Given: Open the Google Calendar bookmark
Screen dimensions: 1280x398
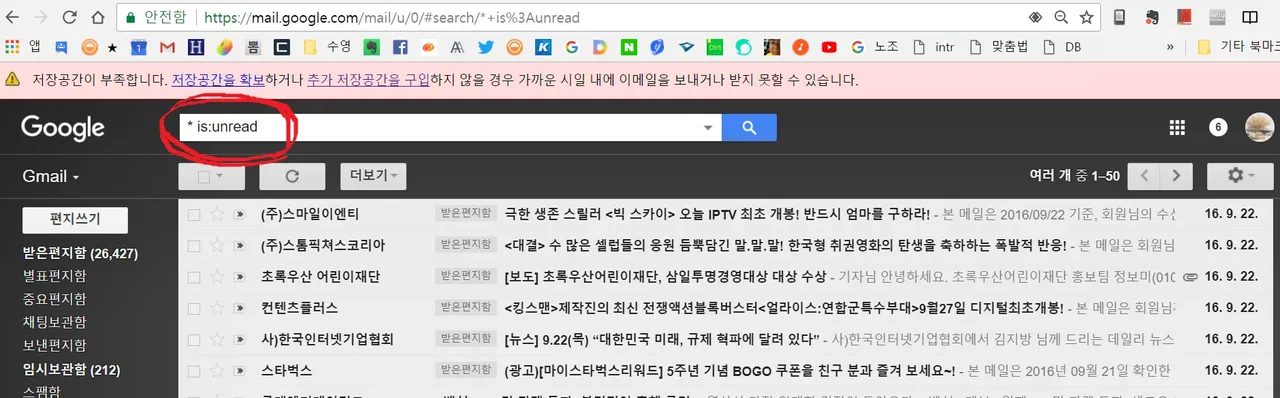Looking at the screenshot, I should click(140, 46).
